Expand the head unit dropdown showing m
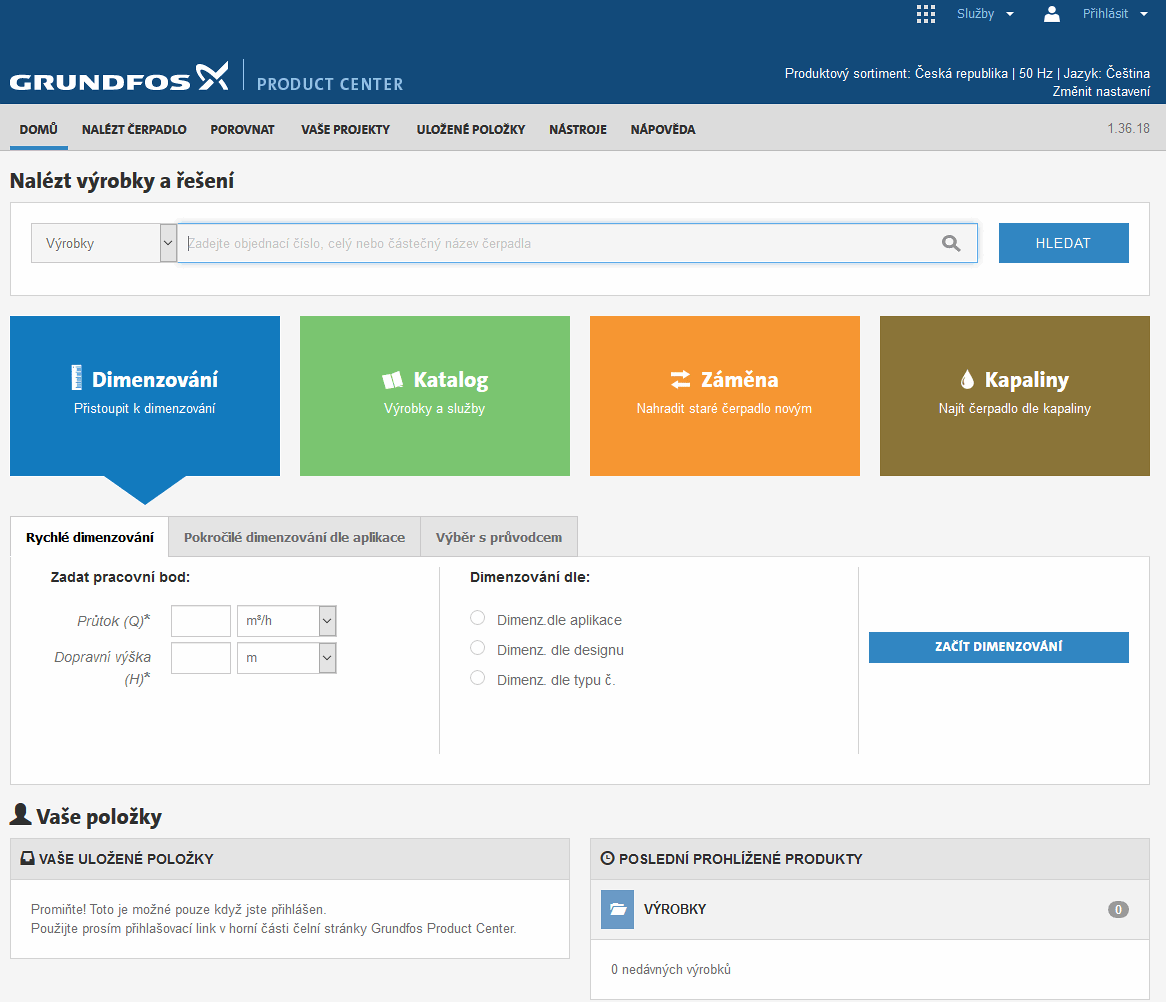The height and width of the screenshot is (1002, 1166). [286, 658]
